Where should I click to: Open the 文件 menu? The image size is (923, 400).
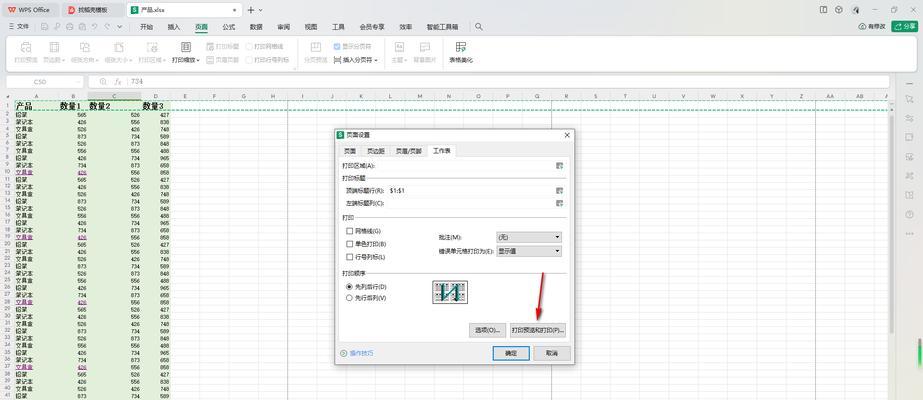pyautogui.click(x=19, y=26)
